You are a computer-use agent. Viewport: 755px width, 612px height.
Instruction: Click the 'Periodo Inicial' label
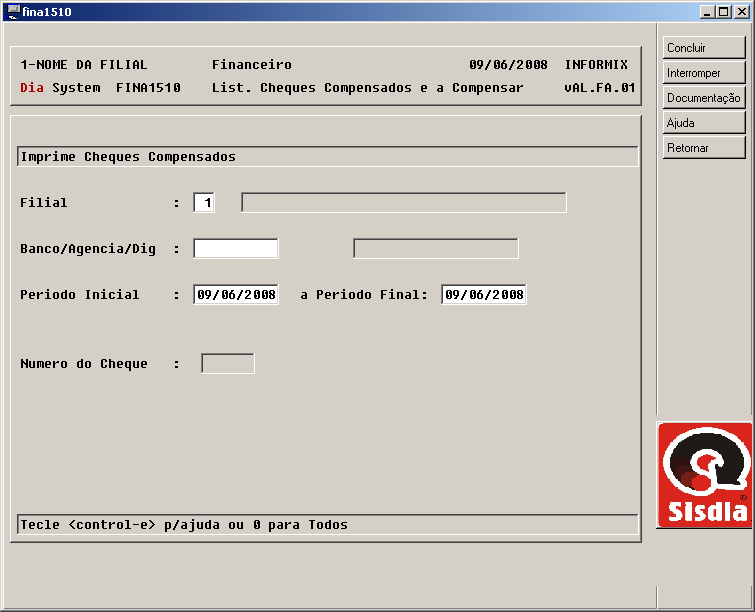tap(79, 295)
